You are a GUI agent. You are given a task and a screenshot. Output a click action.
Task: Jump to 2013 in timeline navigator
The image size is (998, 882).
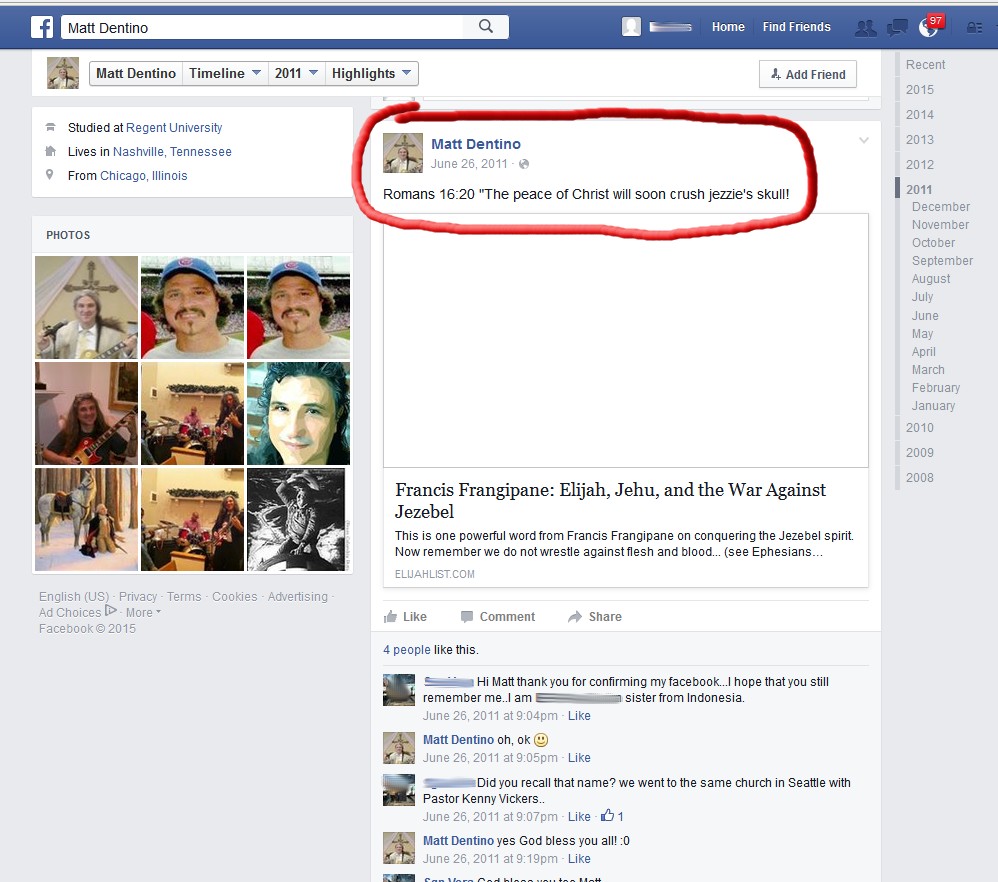(920, 139)
